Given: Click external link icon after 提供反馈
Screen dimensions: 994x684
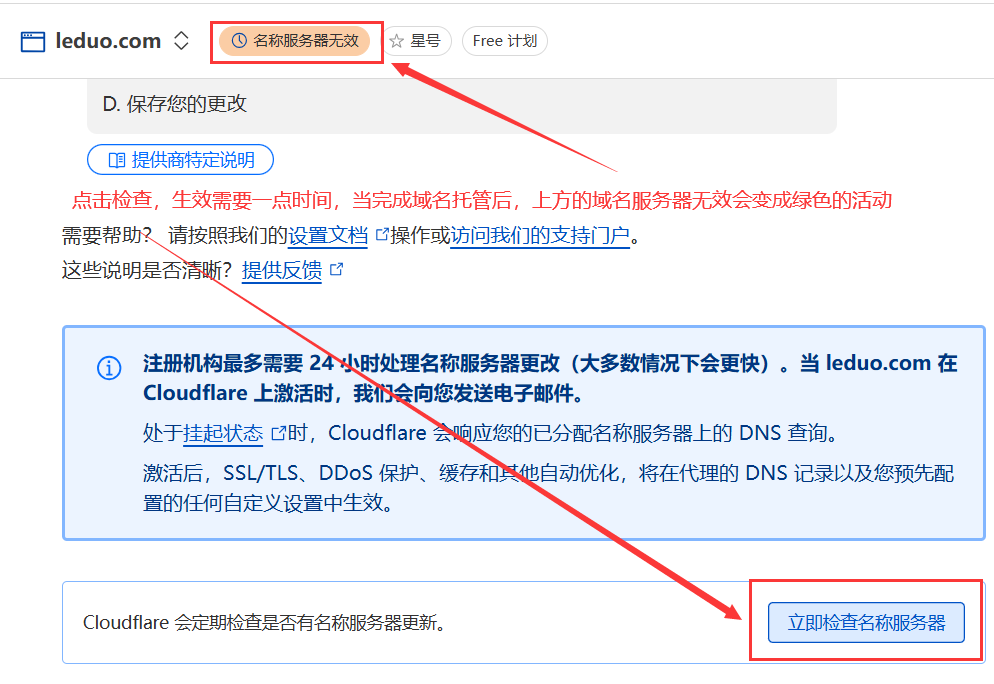Looking at the screenshot, I should pos(337,270).
